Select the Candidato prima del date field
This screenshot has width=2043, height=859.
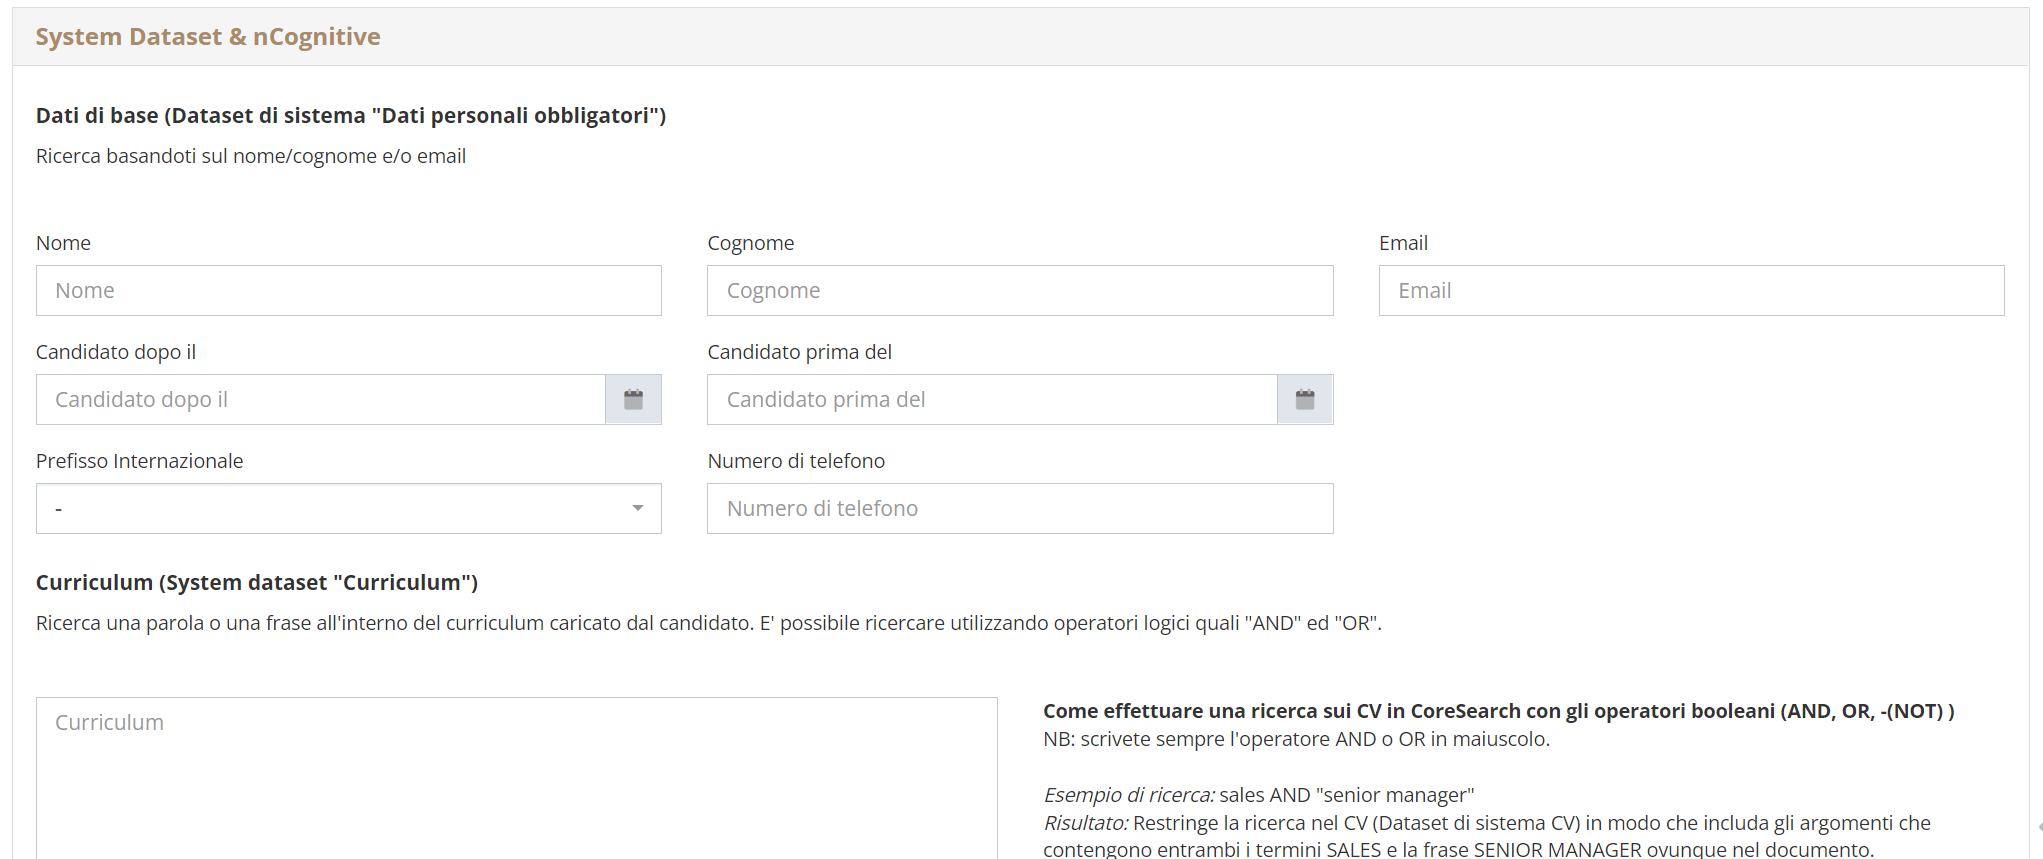point(992,400)
